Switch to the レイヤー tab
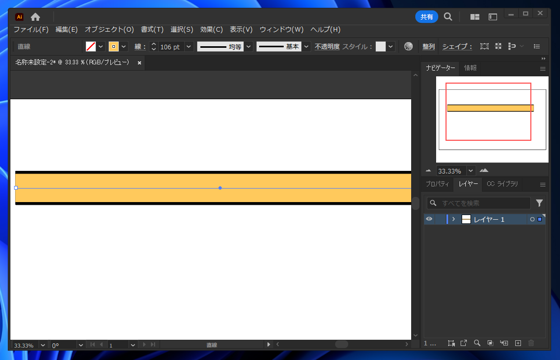 pos(468,184)
